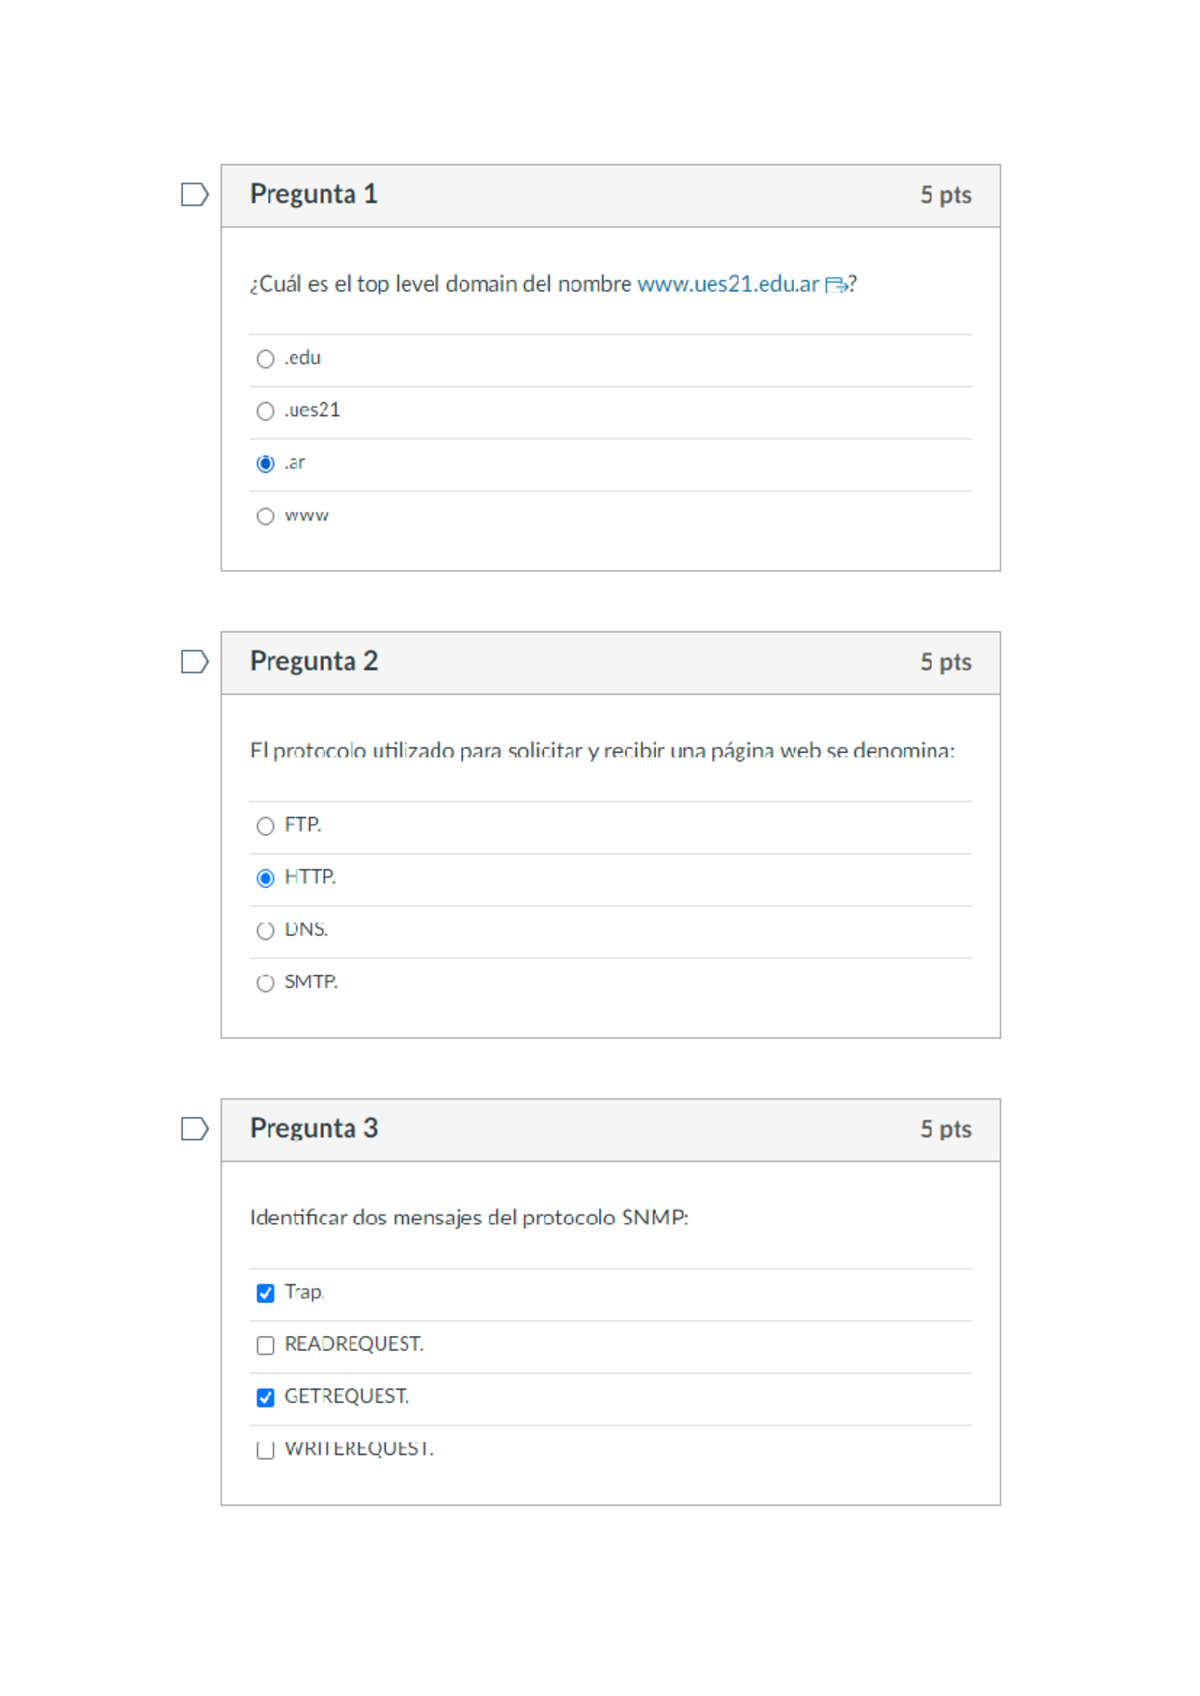Flag Pregunta 2 with the bookmark icon
The height and width of the screenshot is (1696, 1200).
194,661
